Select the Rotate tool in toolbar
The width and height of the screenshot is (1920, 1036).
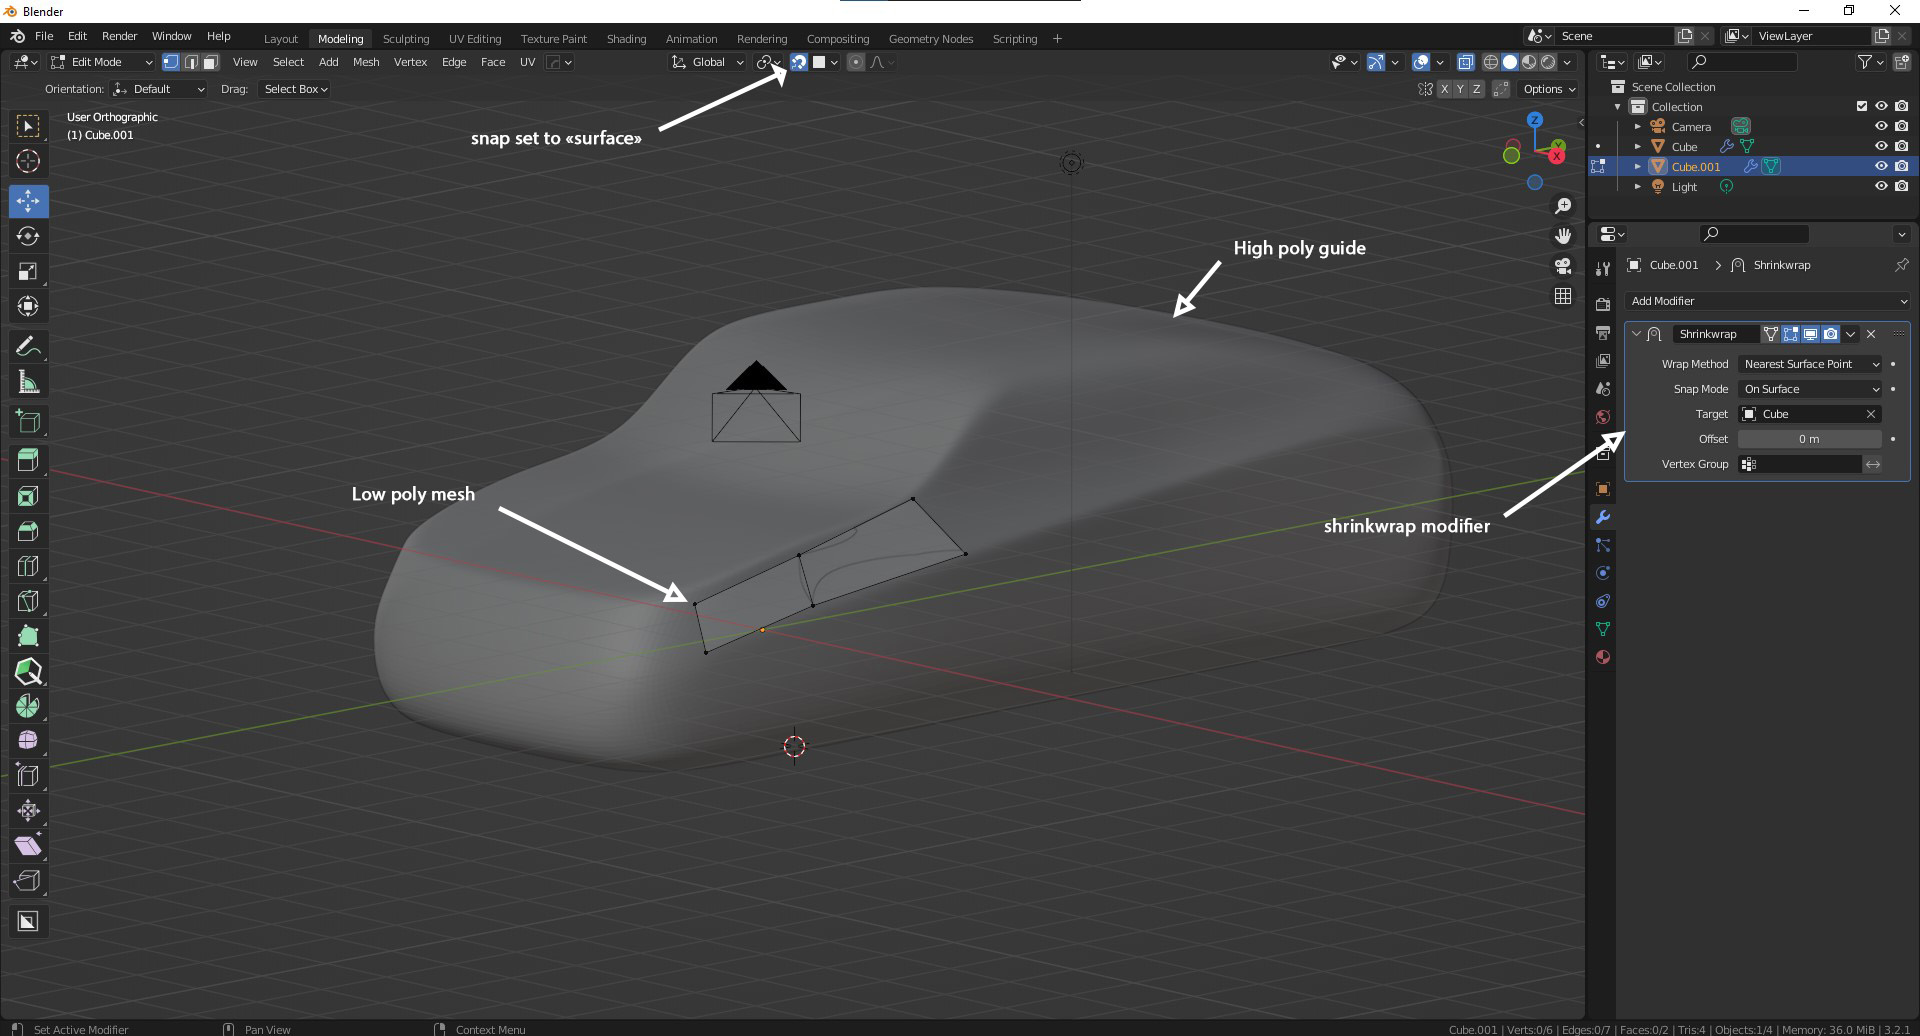point(28,236)
